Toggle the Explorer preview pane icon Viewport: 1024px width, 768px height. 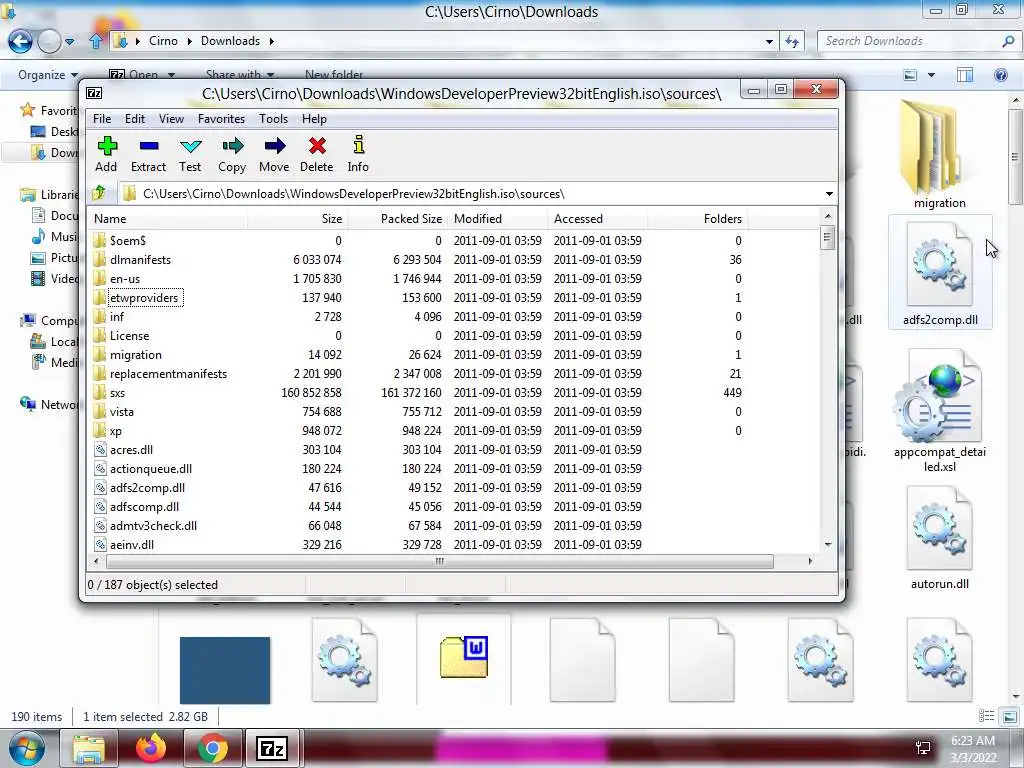click(965, 75)
